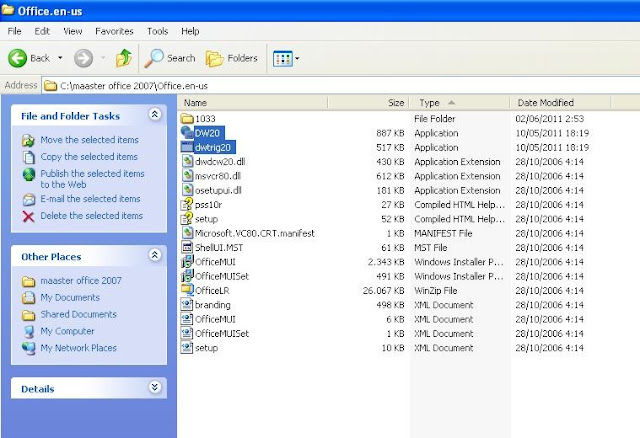Image resolution: width=640 pixels, height=438 pixels.
Task: Open the Views icon in toolbar
Action: click(x=282, y=58)
